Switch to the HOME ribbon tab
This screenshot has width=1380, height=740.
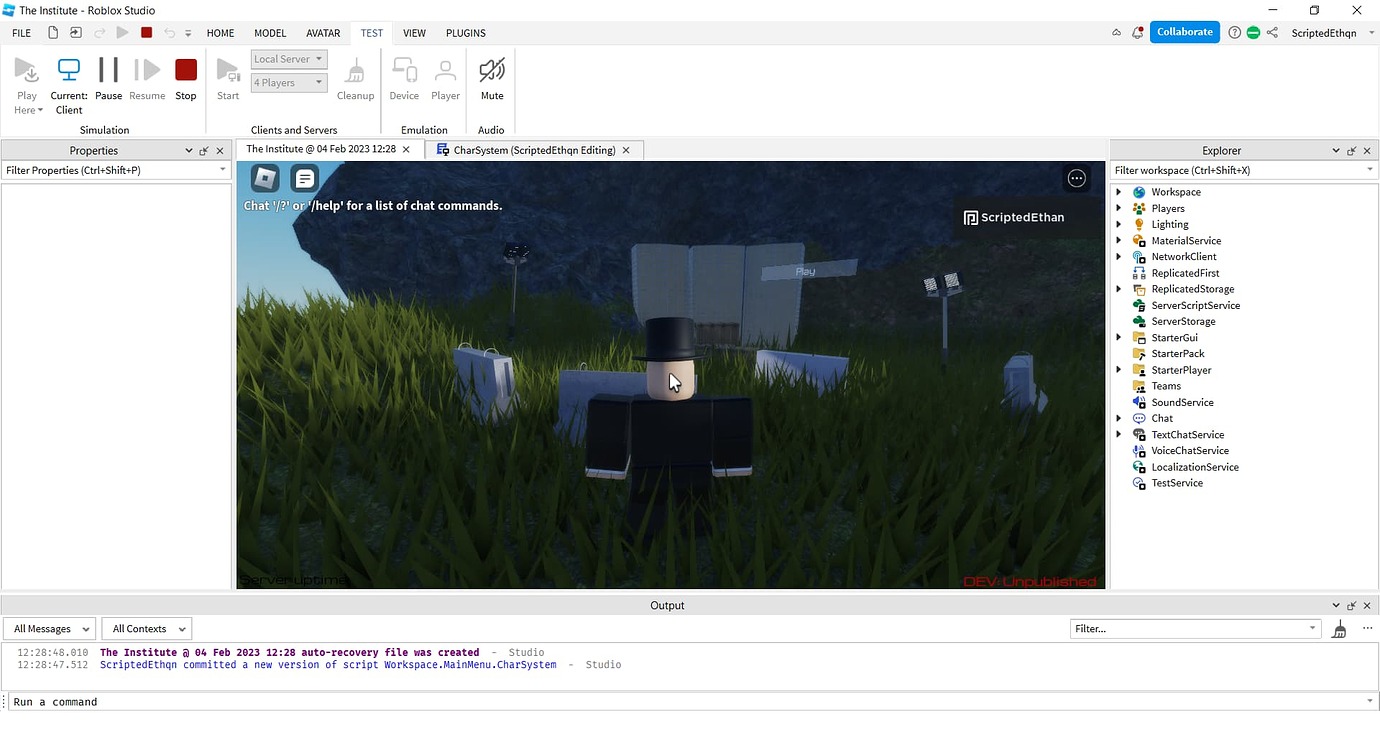[220, 32]
